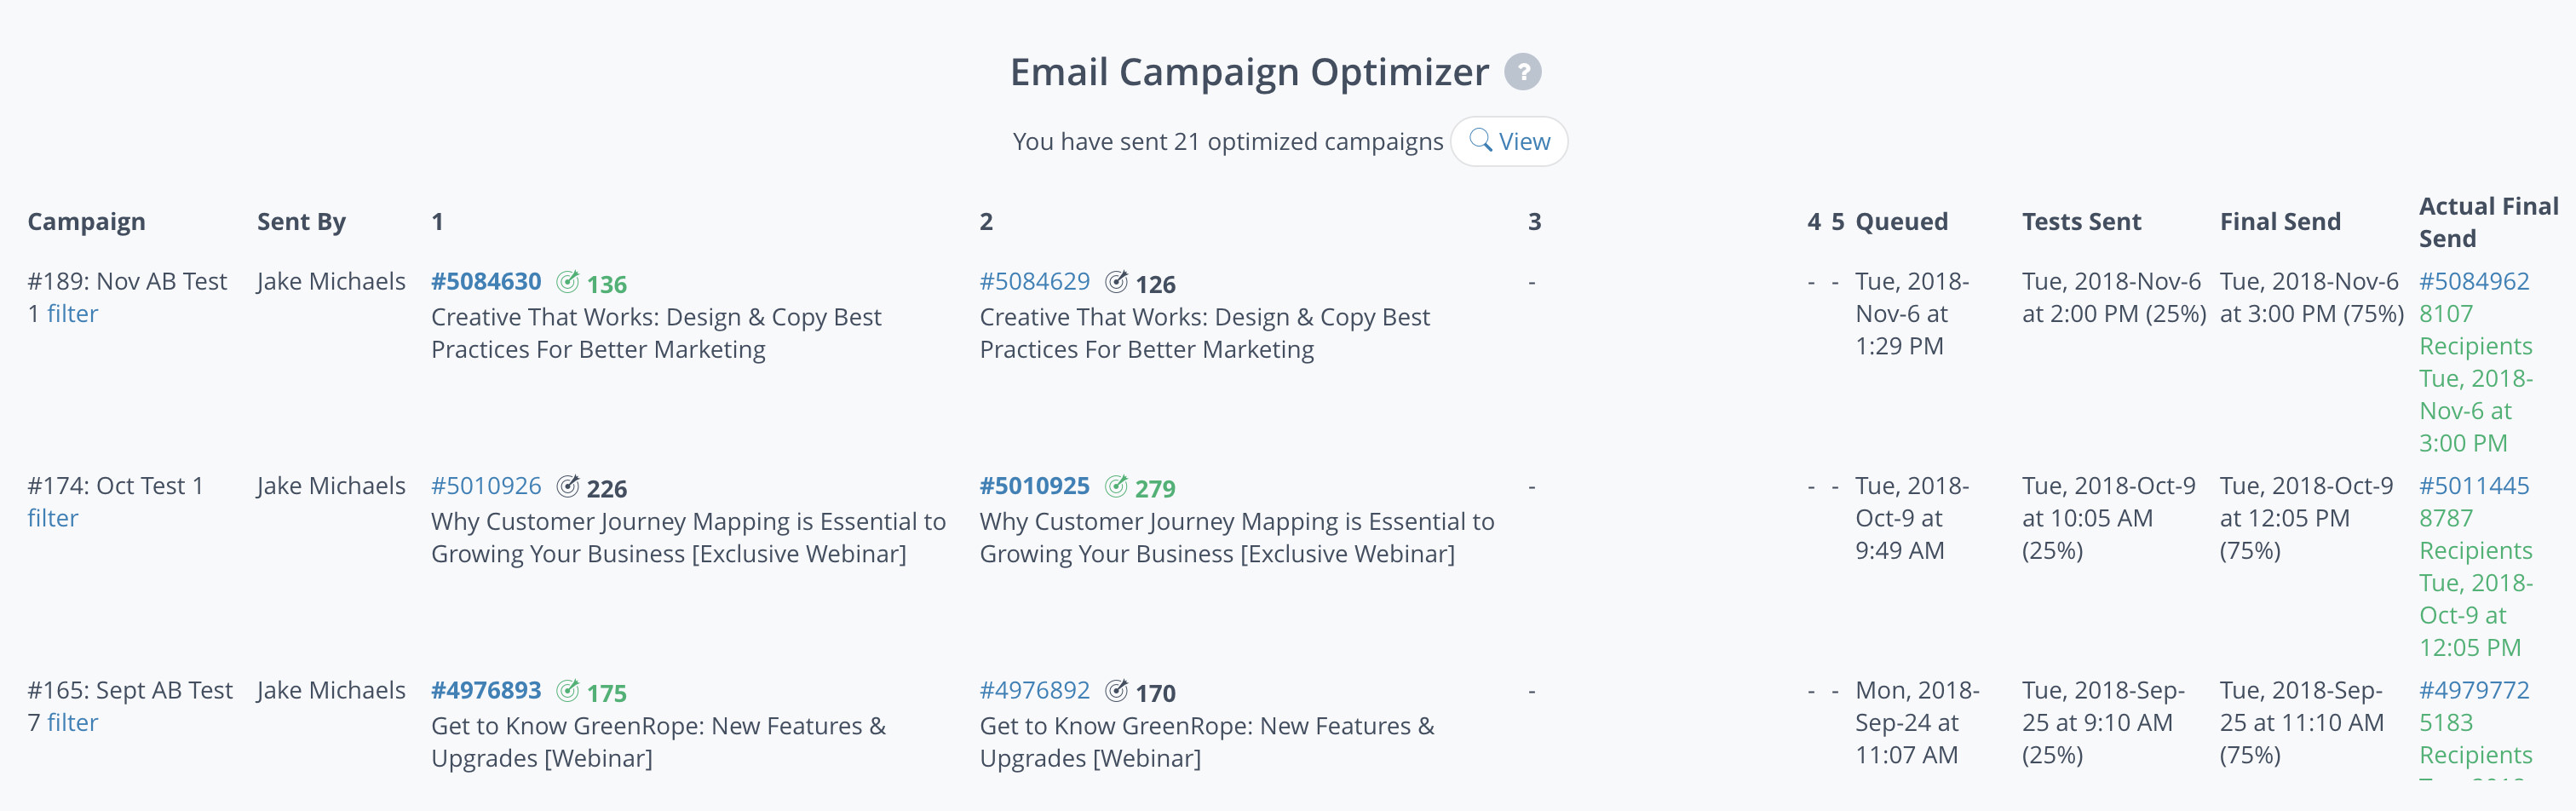Open email variant #5084629
This screenshot has width=2576, height=811.
coord(1035,282)
